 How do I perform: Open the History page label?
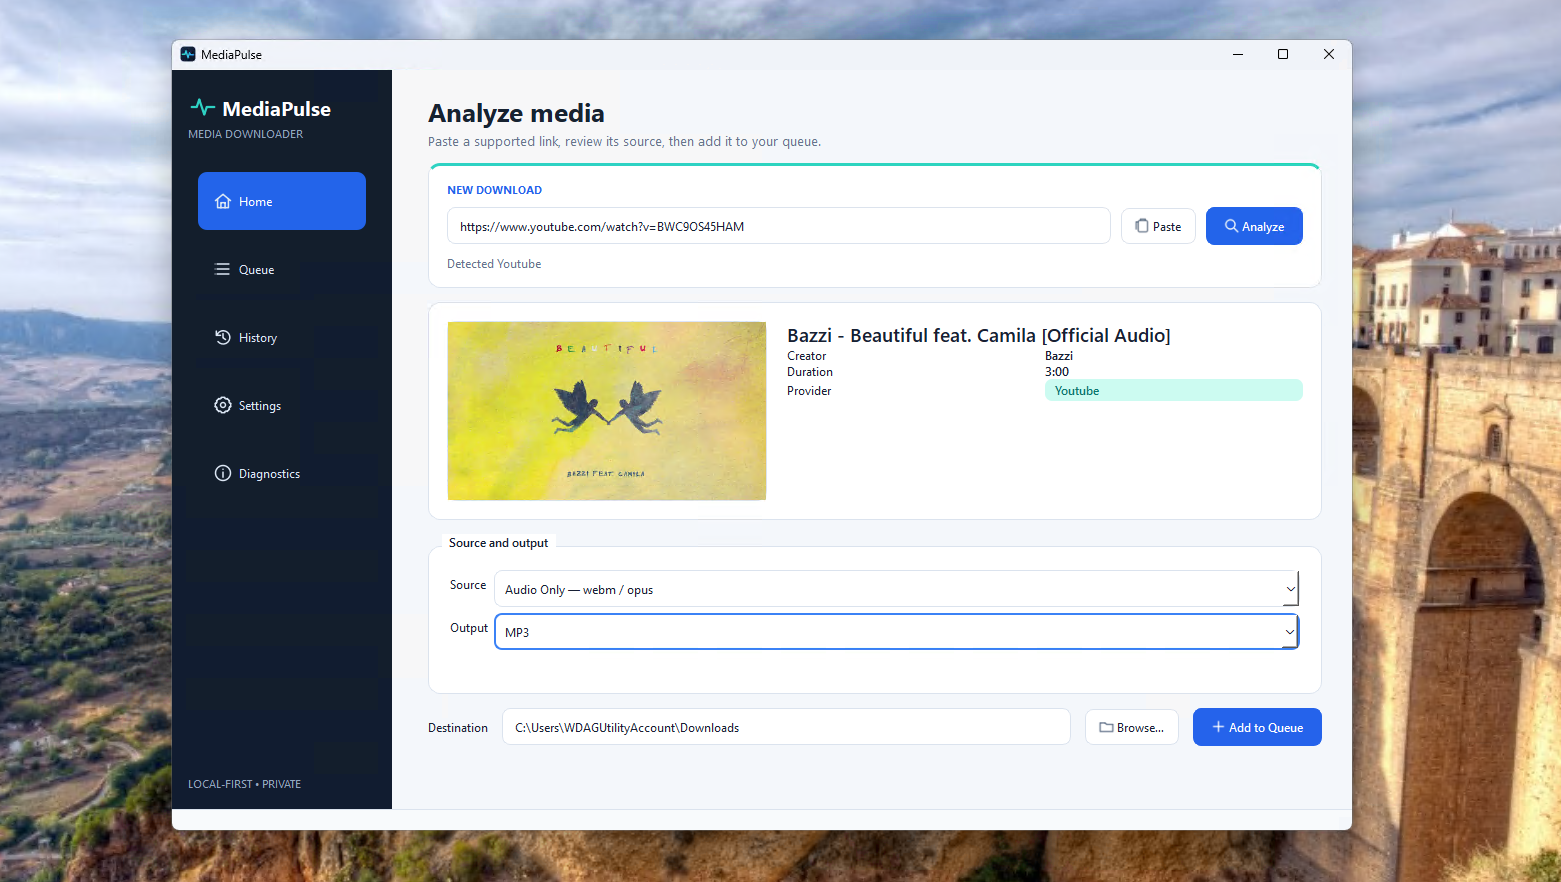tap(258, 338)
